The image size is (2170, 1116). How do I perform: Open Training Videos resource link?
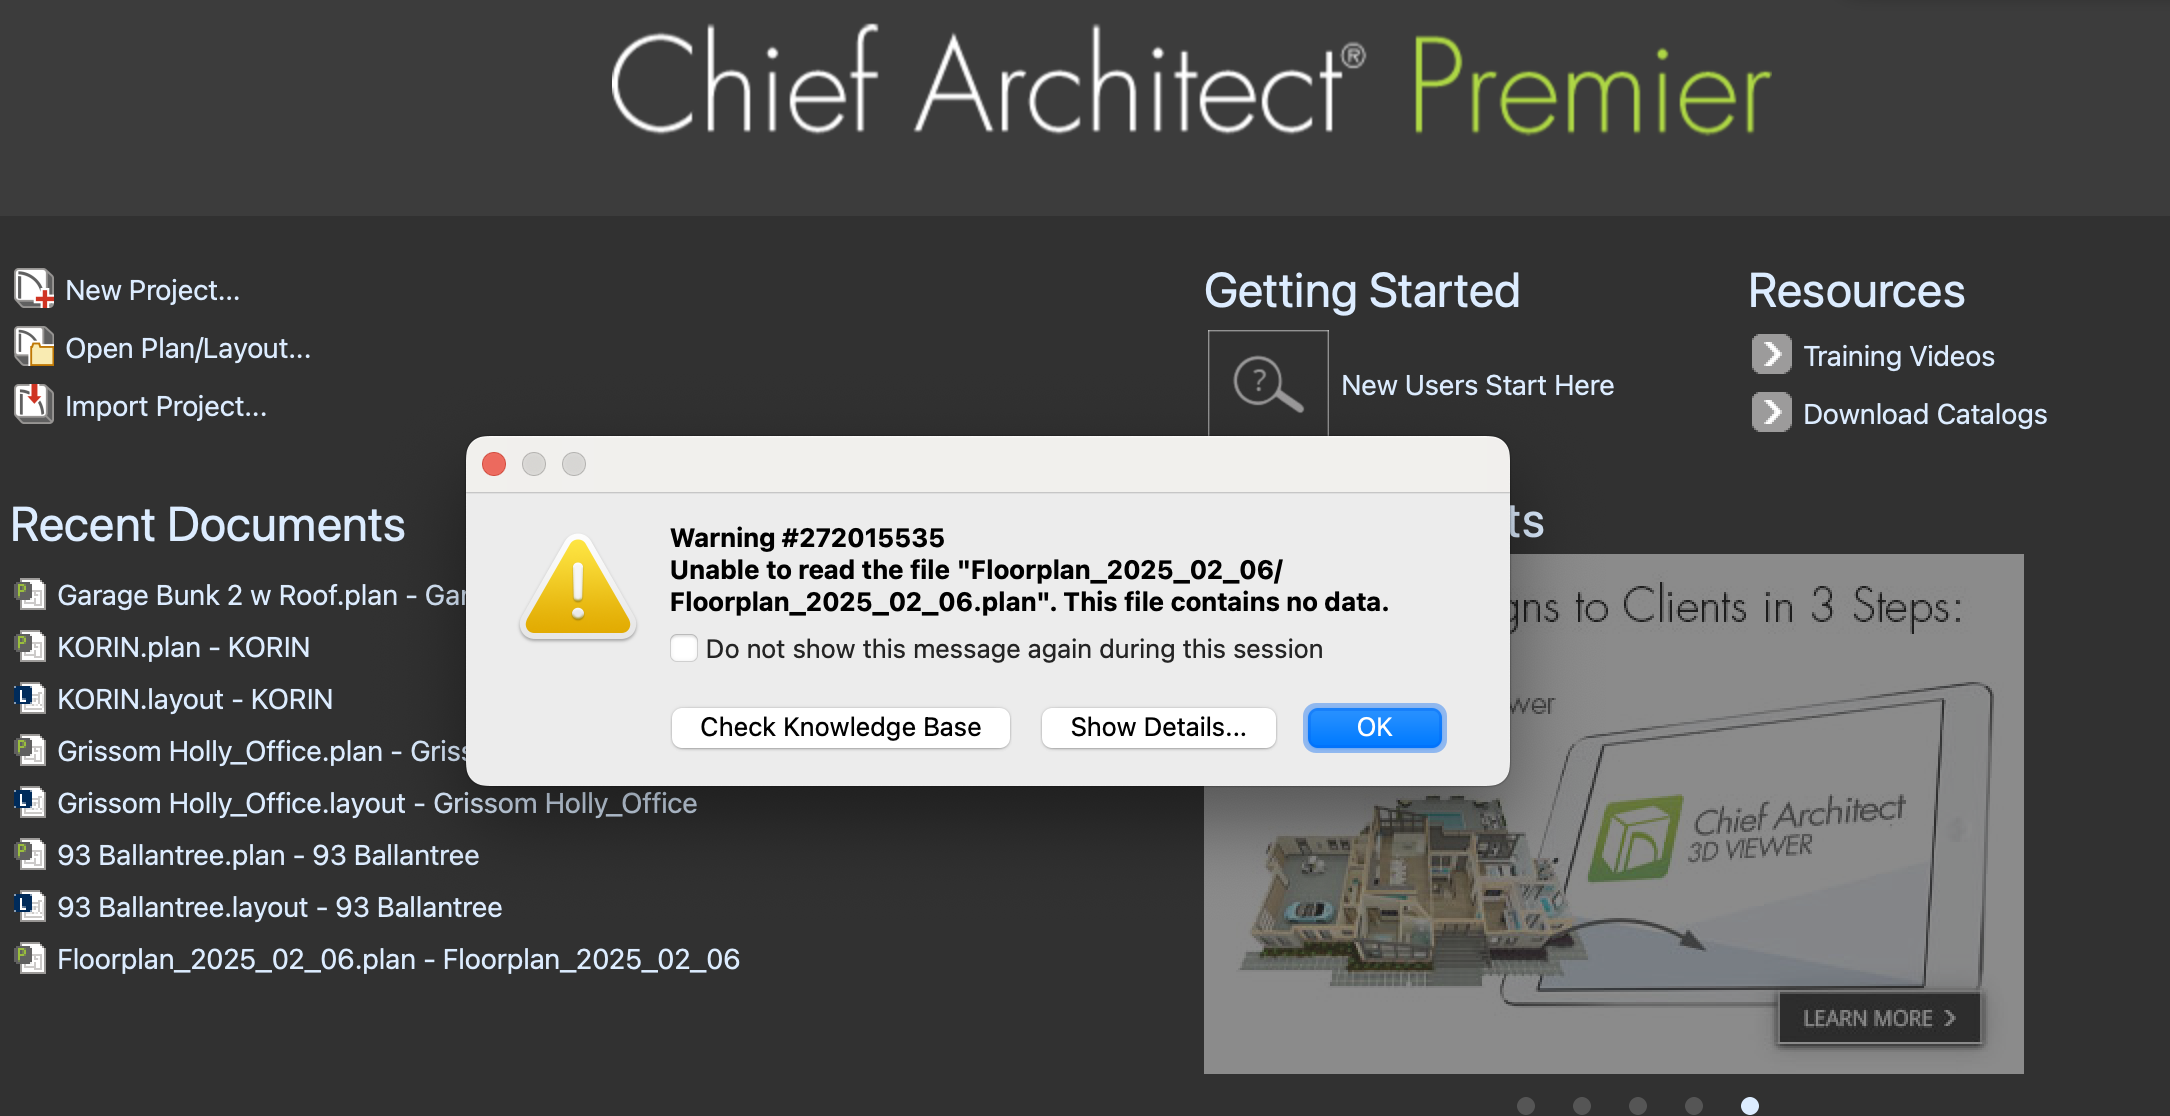1899,356
